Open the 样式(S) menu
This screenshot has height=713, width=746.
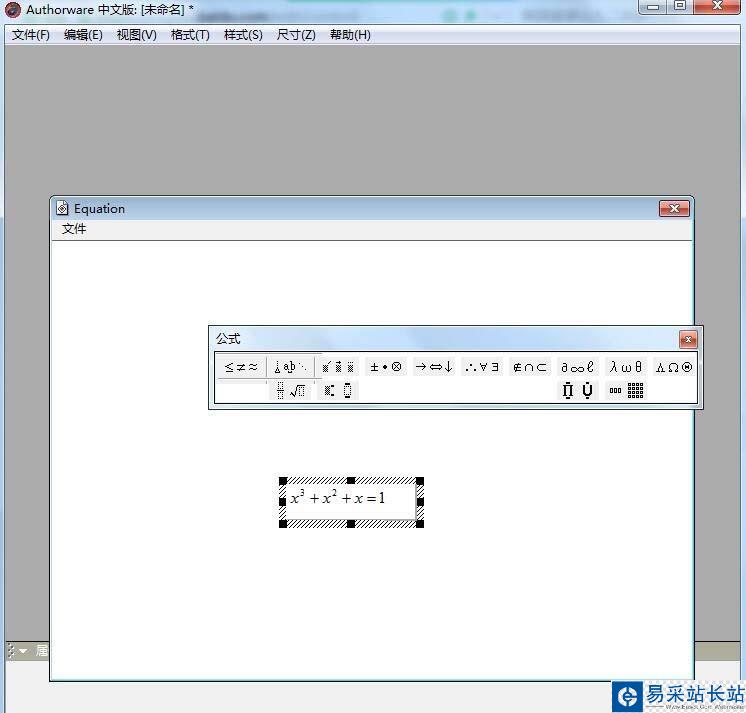point(243,35)
